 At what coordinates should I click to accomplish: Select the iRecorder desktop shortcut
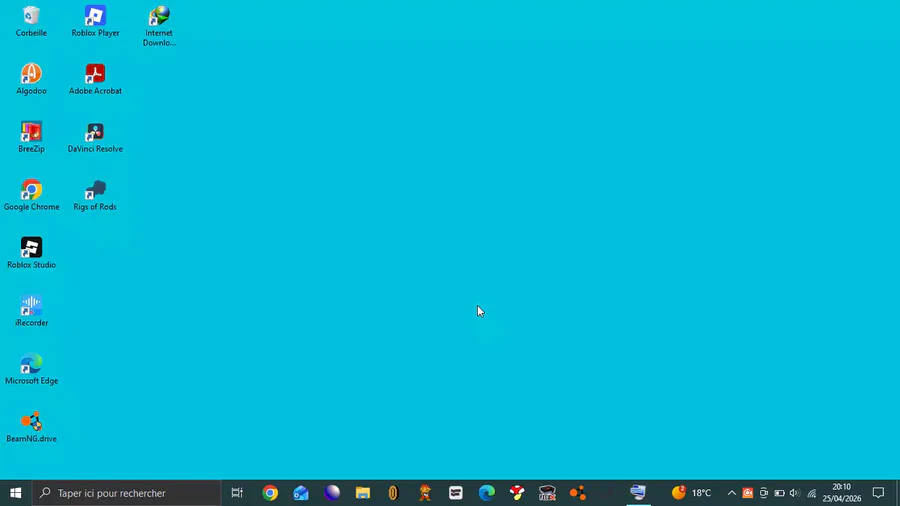(x=31, y=312)
